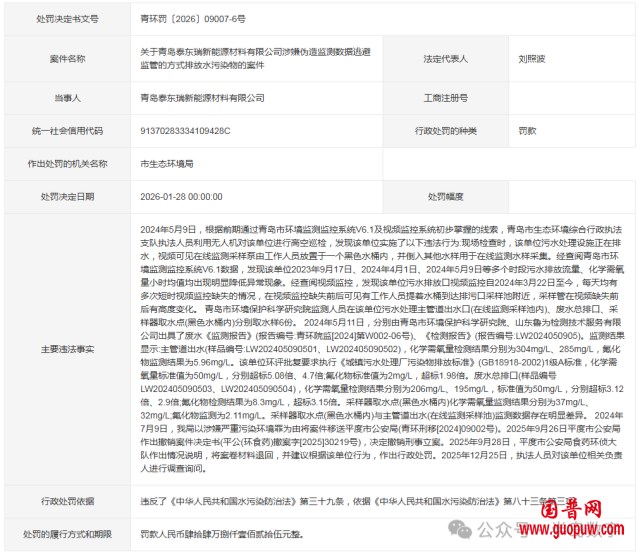
Task: Click the 处罚的履行方式和期限 label
Action: (x=67, y=534)
